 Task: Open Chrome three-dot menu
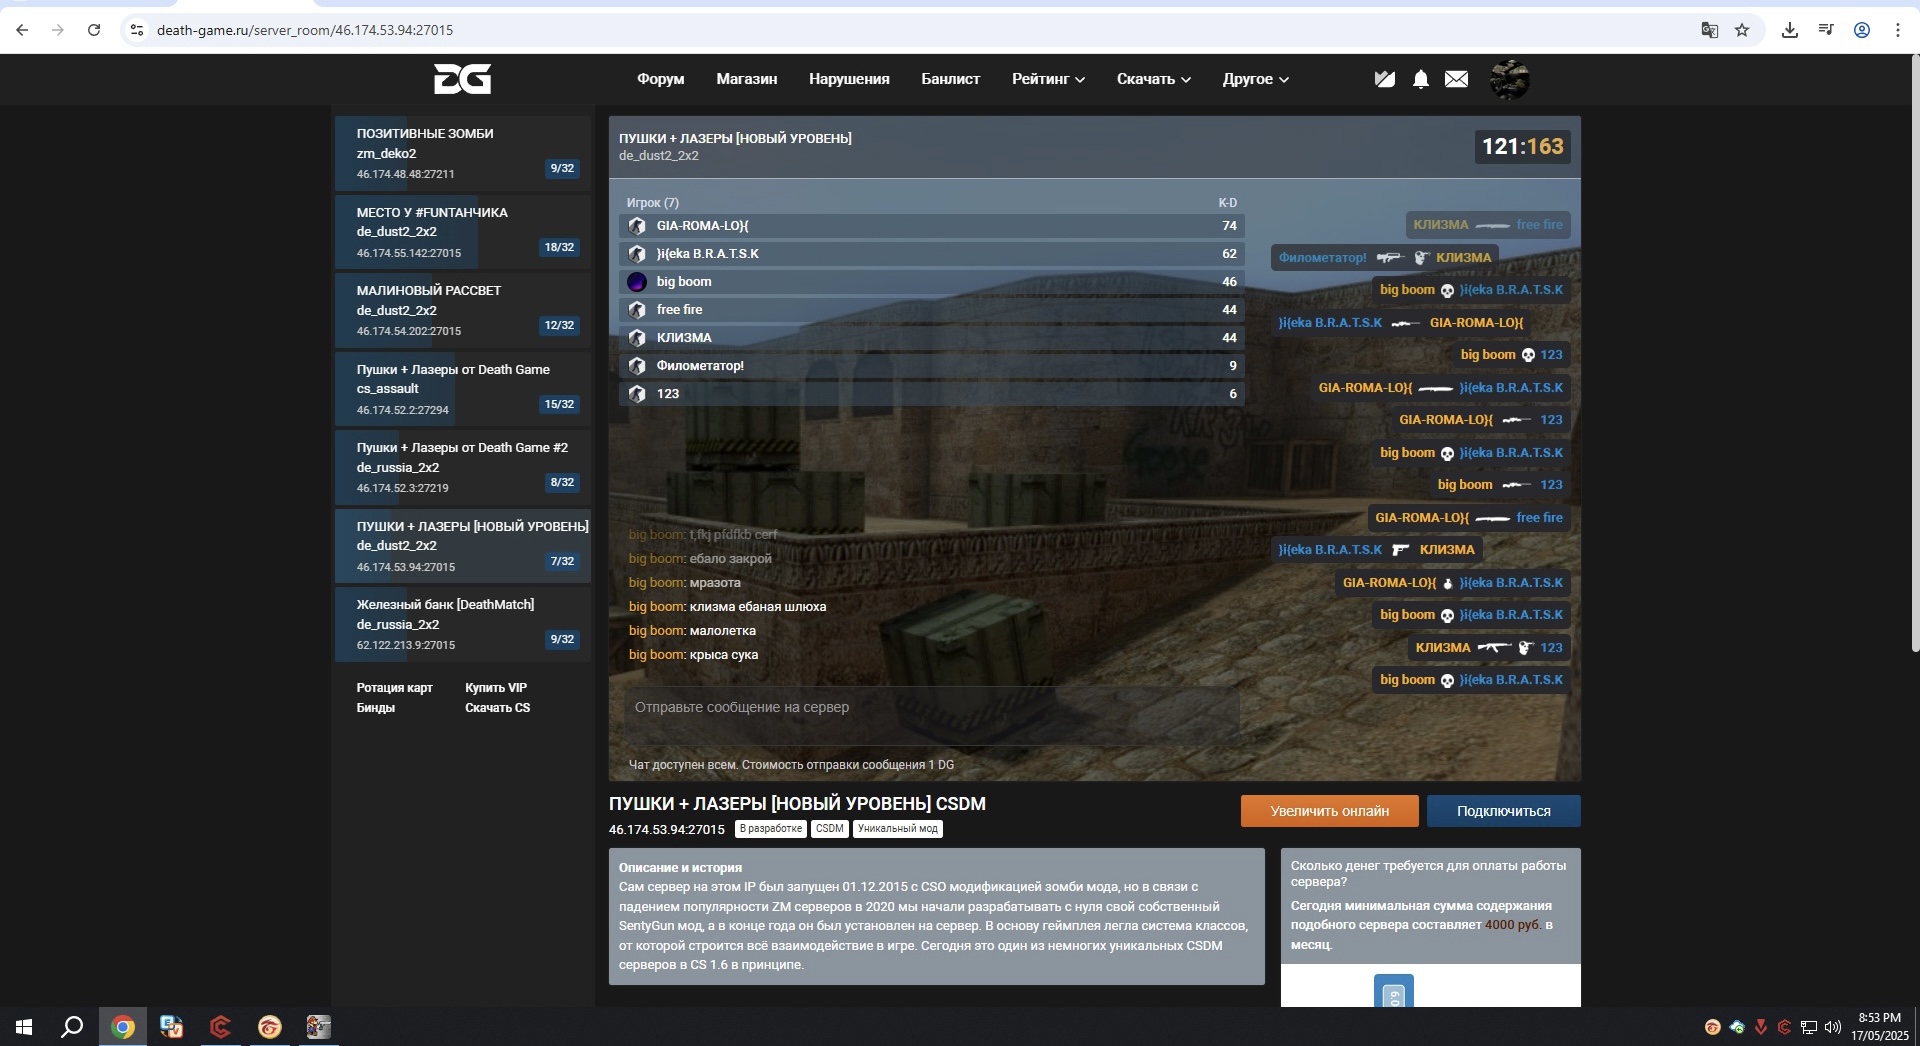coord(1897,30)
